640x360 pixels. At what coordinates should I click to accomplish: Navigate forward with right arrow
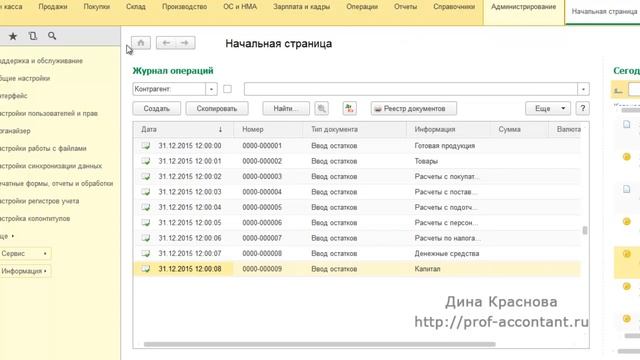pyautogui.click(x=185, y=43)
